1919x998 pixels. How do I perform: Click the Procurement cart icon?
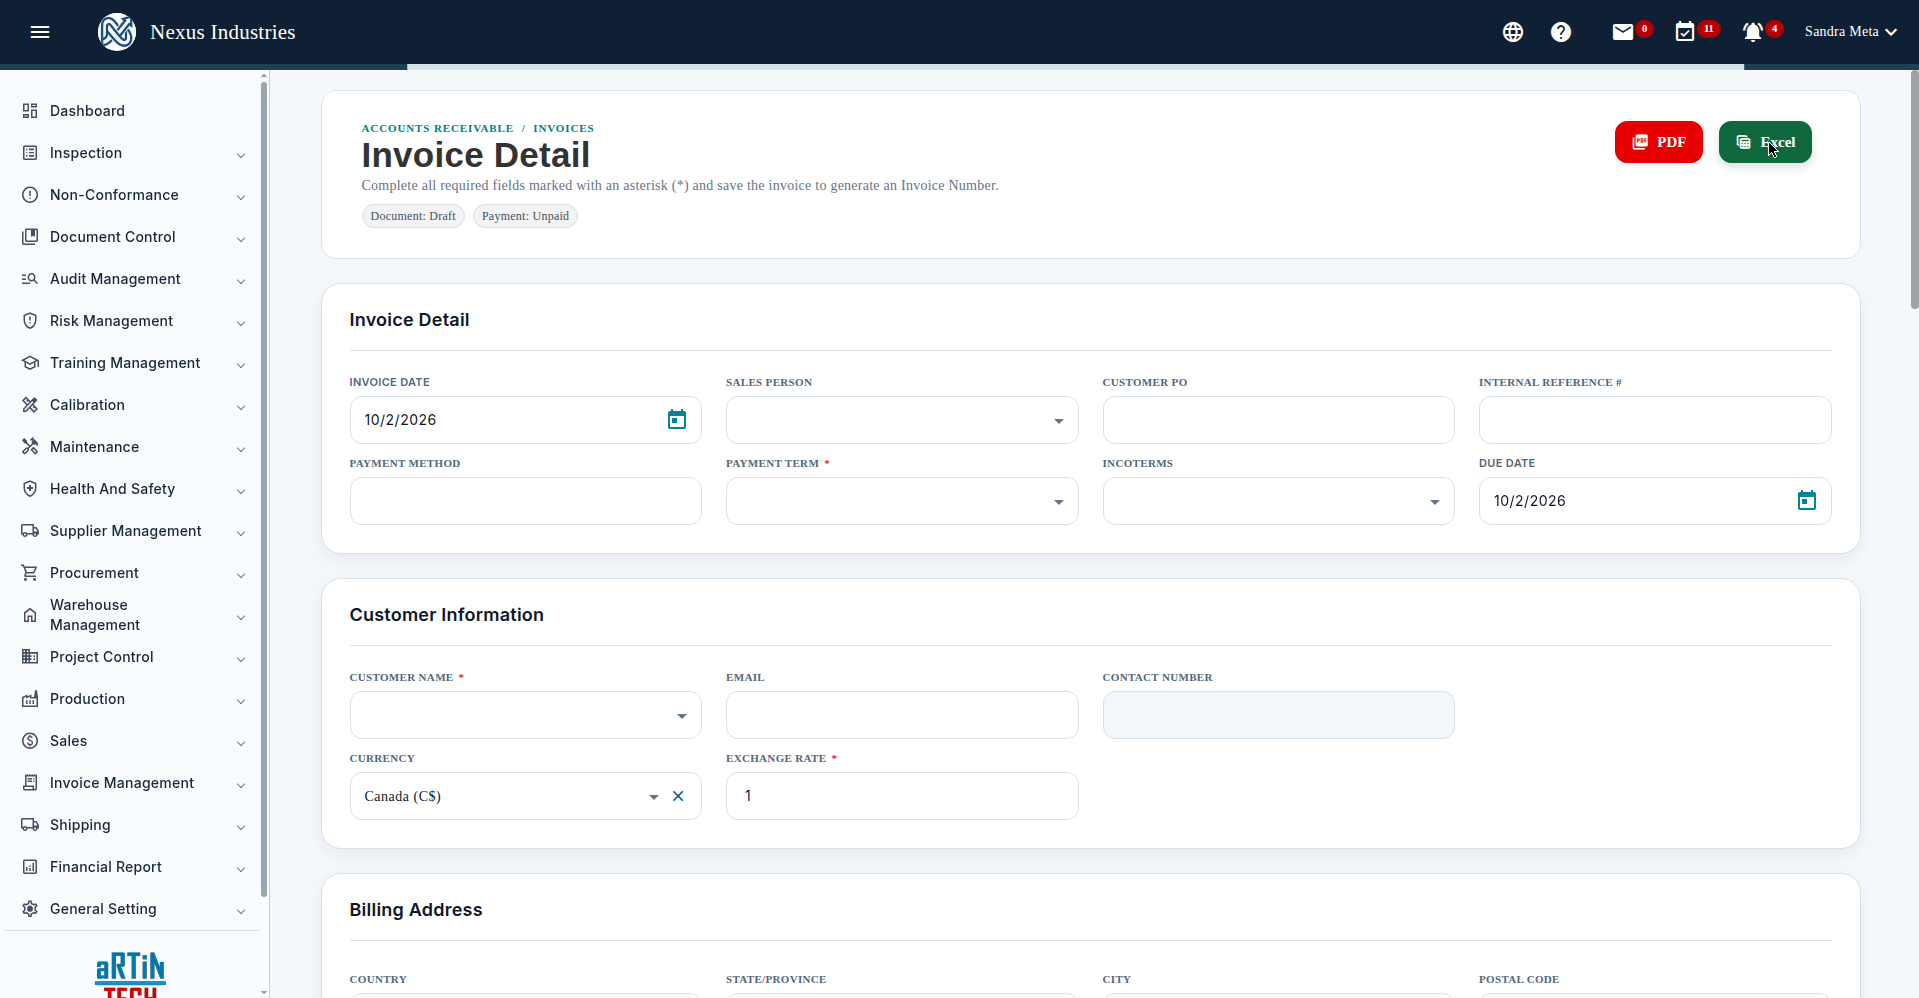[x=30, y=573]
